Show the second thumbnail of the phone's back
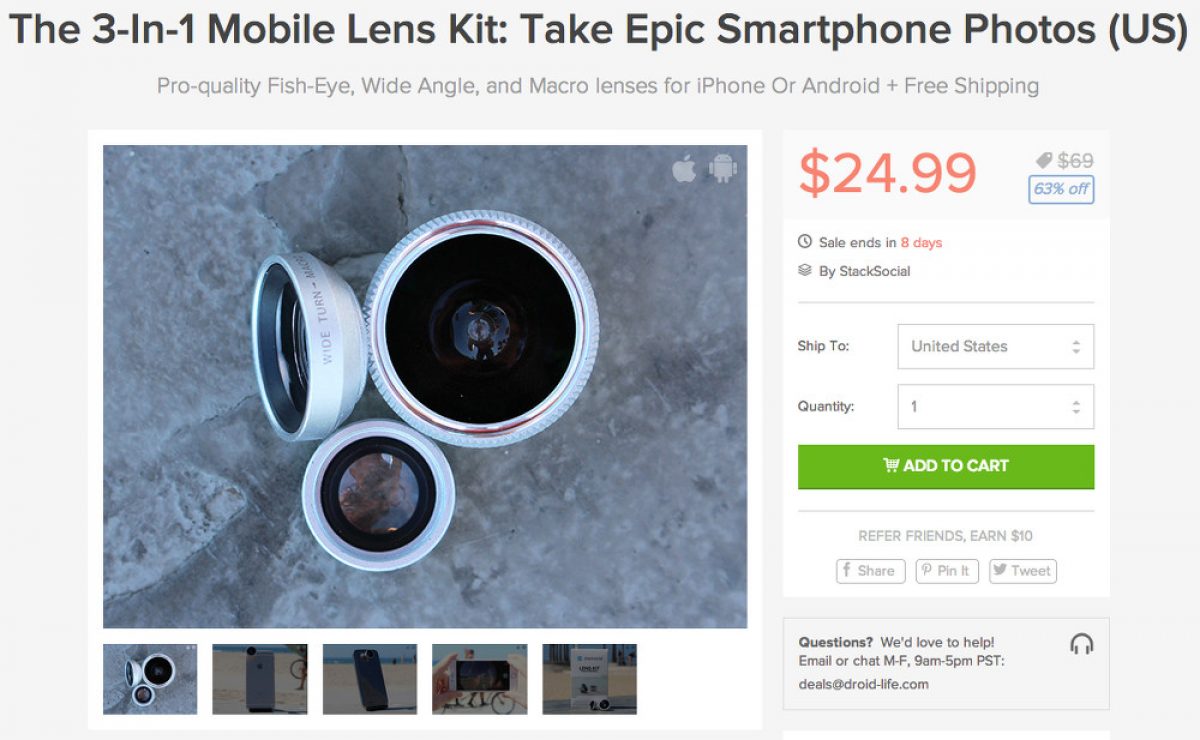Screen dimensions: 1200x740 tap(260, 679)
